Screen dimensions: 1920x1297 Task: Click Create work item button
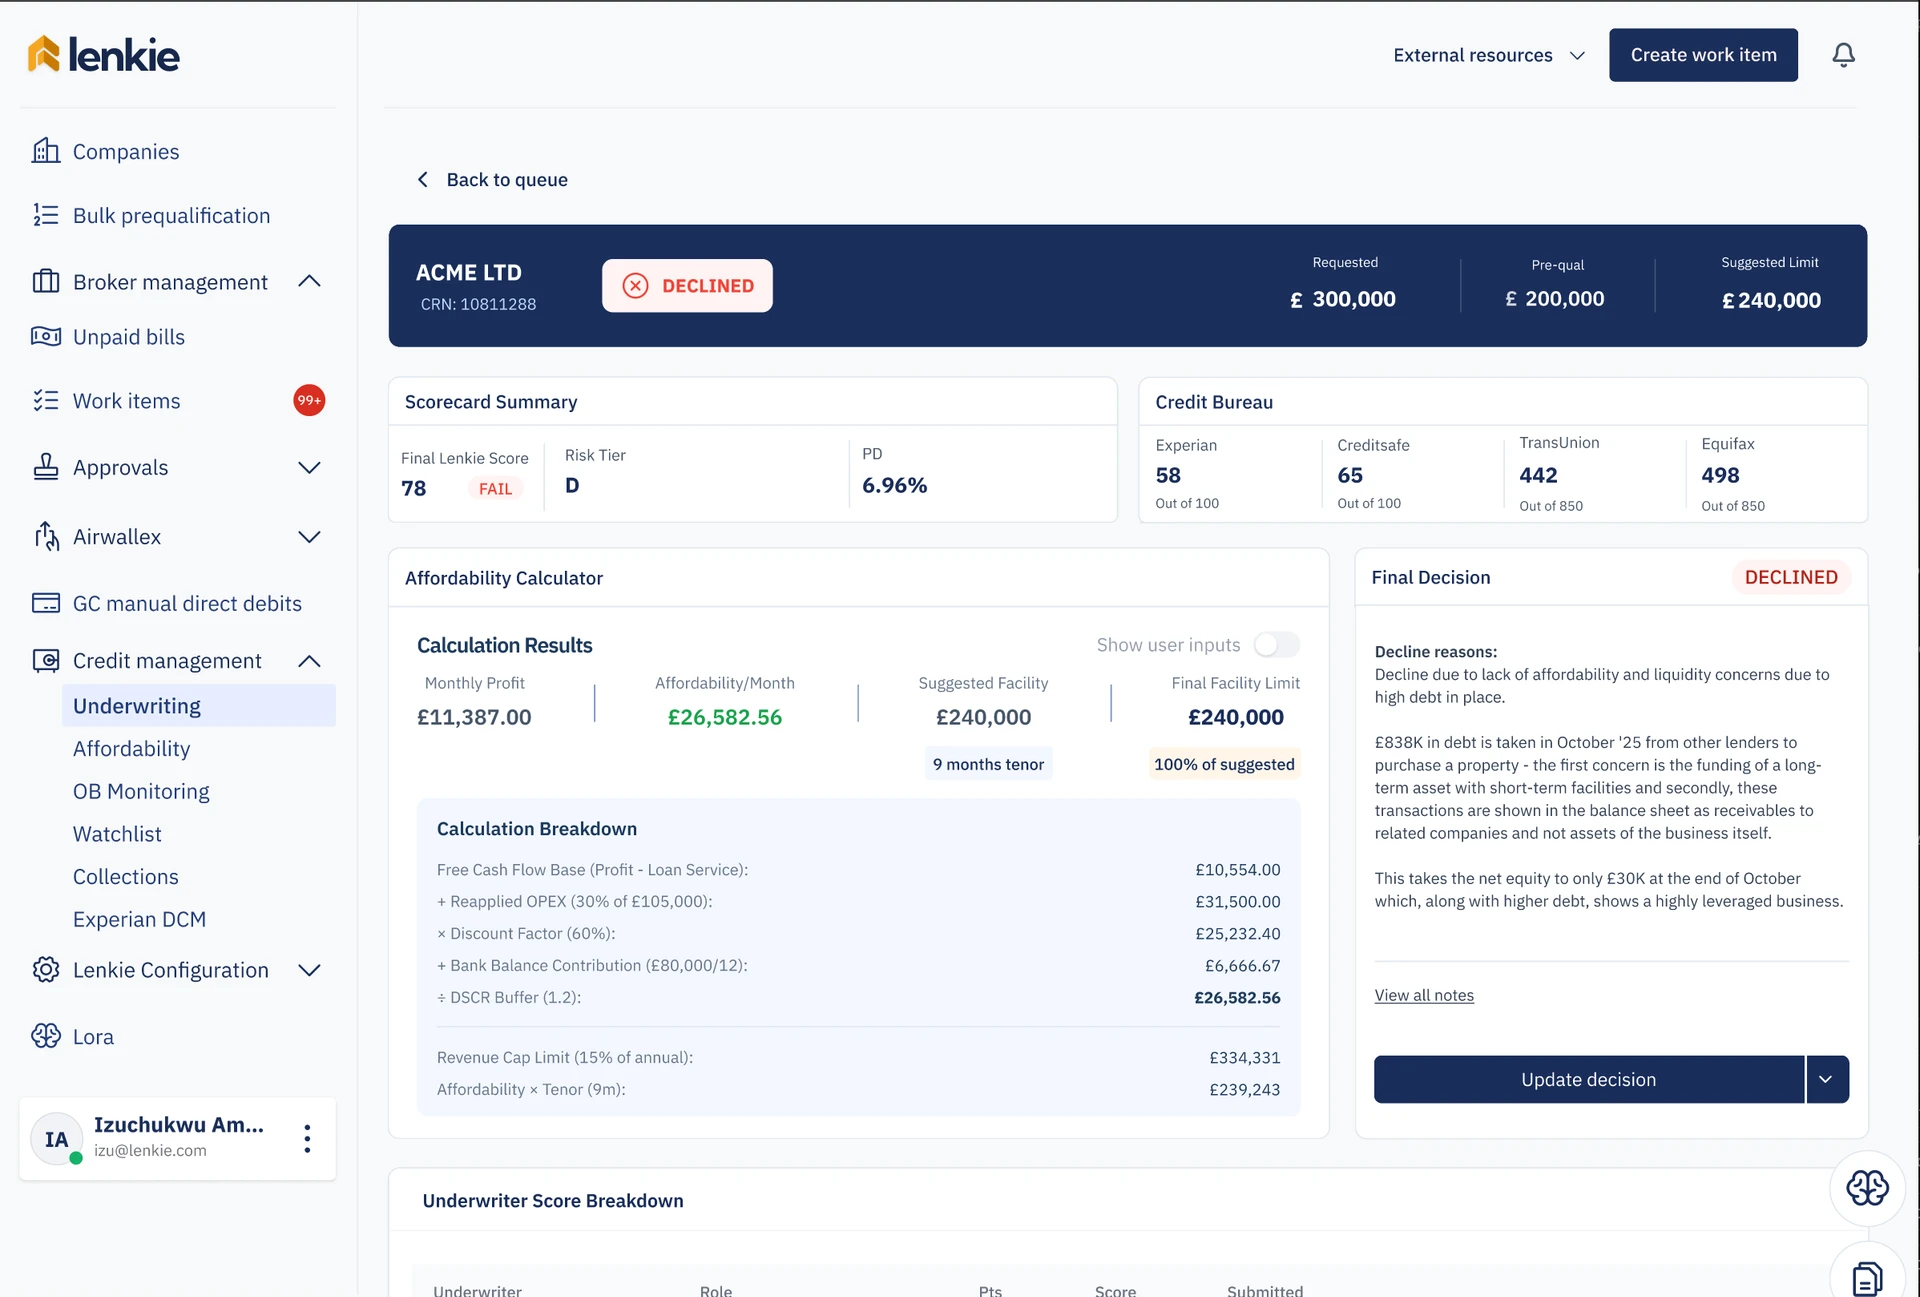tap(1703, 55)
